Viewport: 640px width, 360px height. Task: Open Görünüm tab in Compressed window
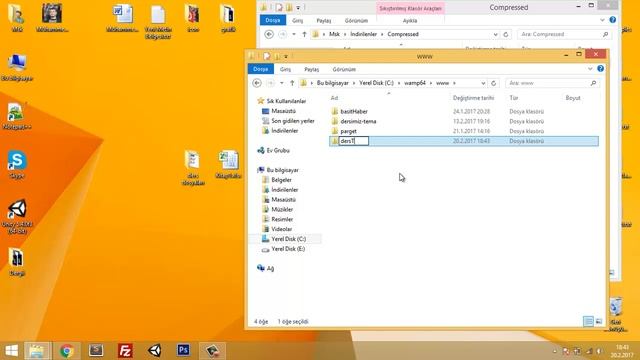(x=356, y=20)
